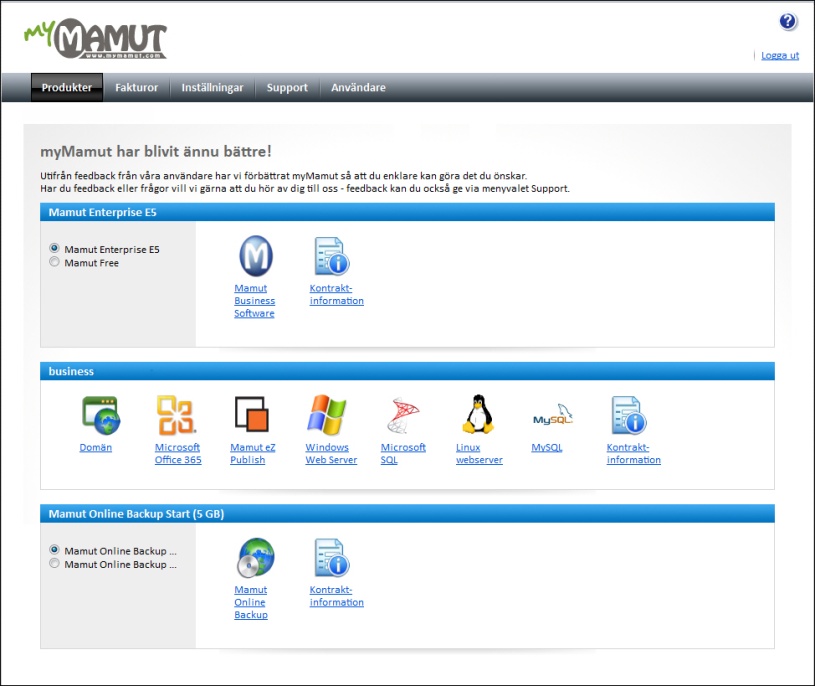Open the Mamut Online Backup disc icon
Viewport: 815px width, 686px height.
(256, 558)
